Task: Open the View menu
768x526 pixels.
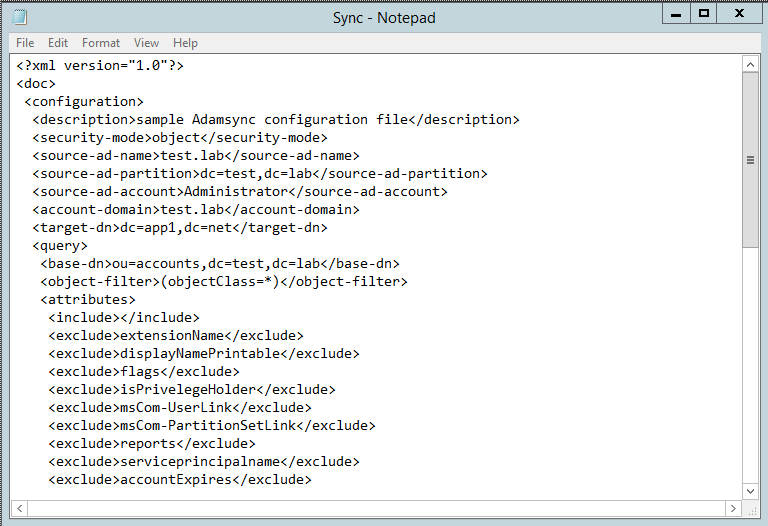Action: [x=146, y=43]
